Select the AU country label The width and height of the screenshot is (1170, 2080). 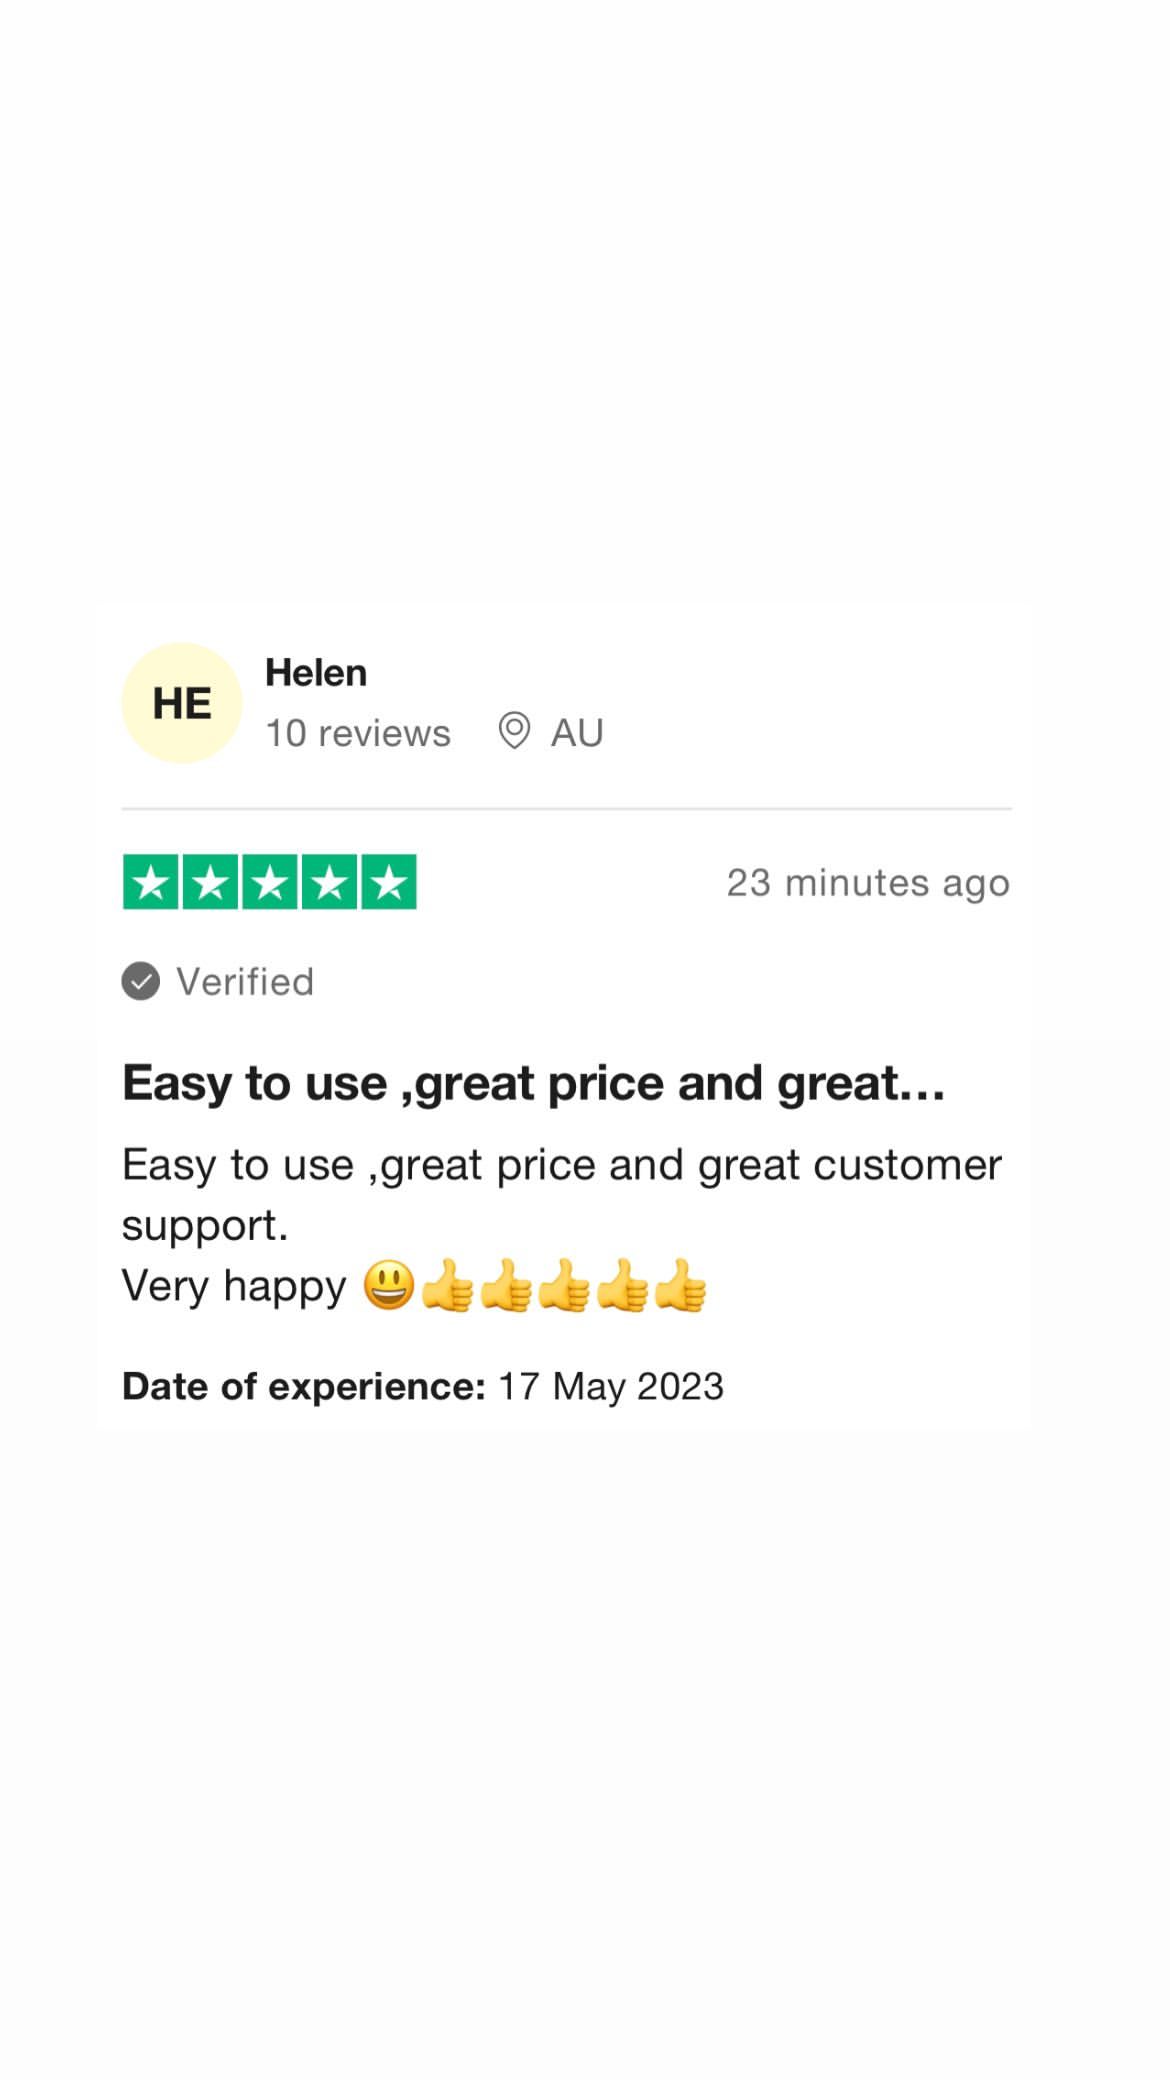click(x=577, y=733)
